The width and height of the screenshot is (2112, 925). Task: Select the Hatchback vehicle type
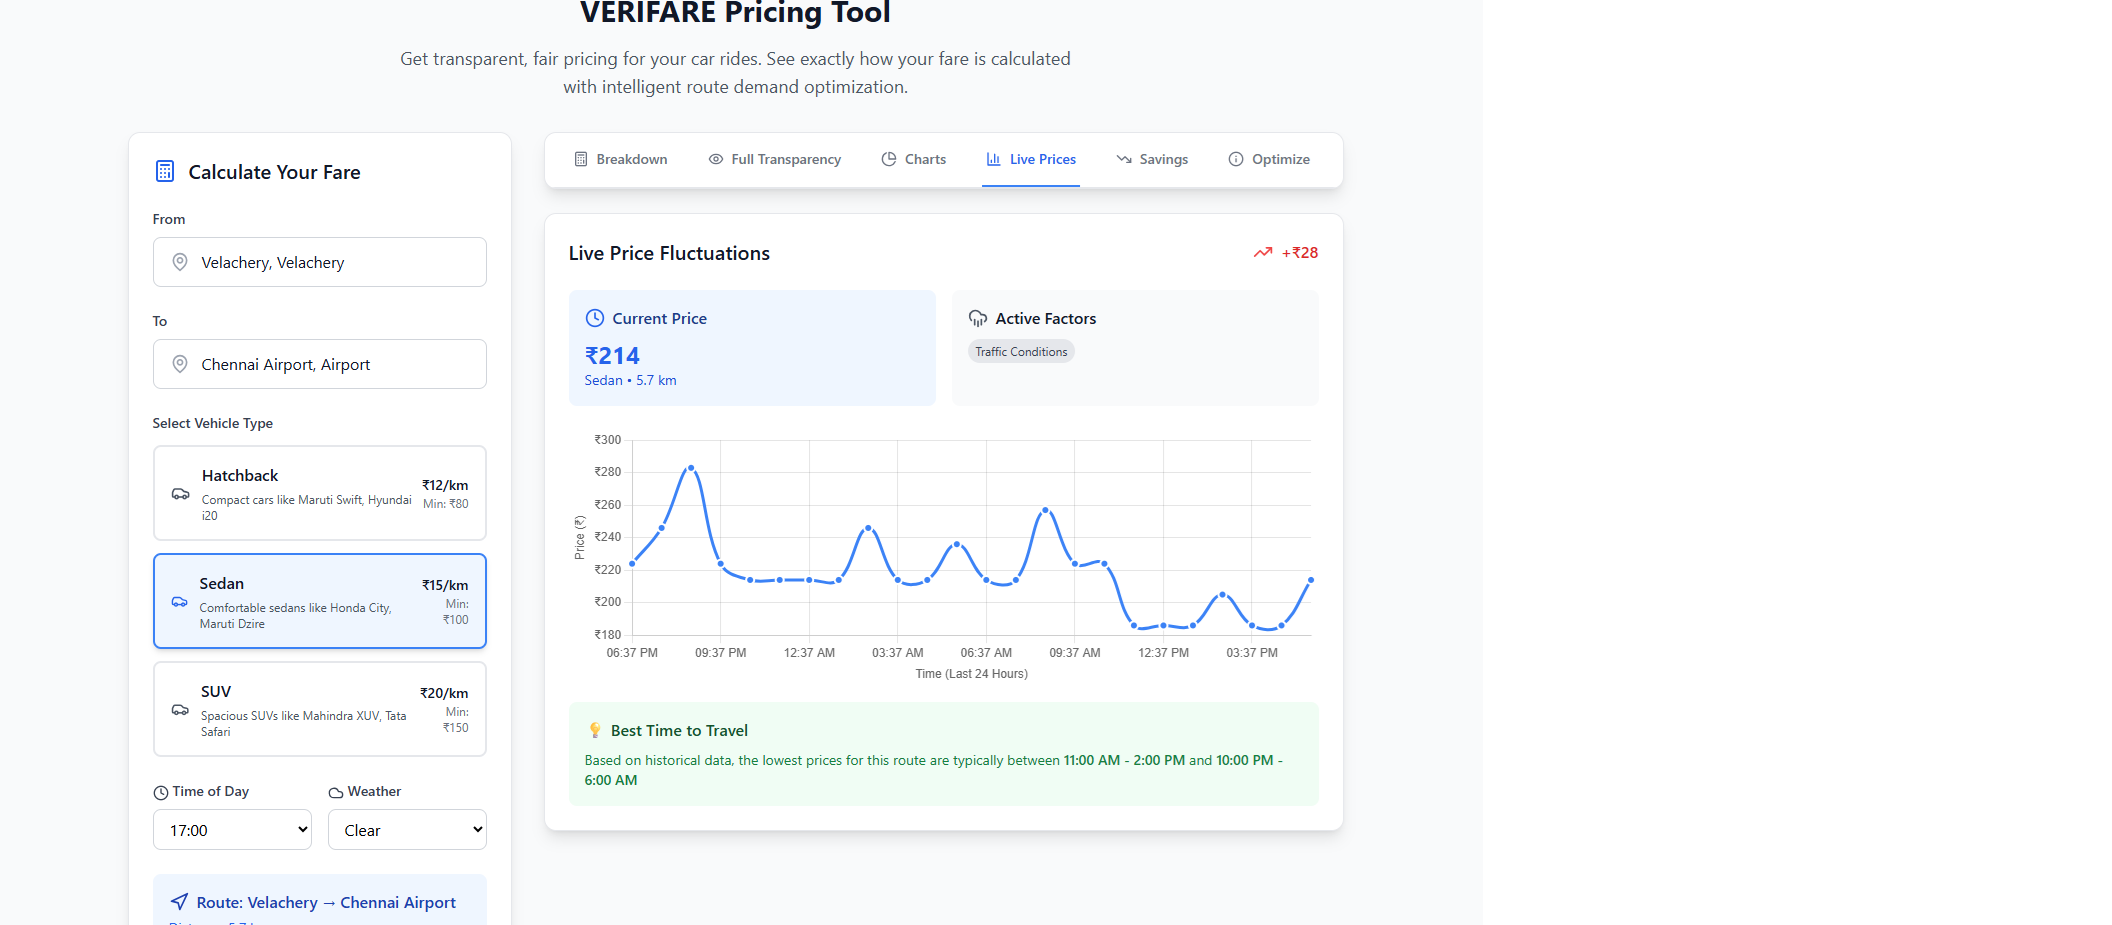pyautogui.click(x=320, y=493)
